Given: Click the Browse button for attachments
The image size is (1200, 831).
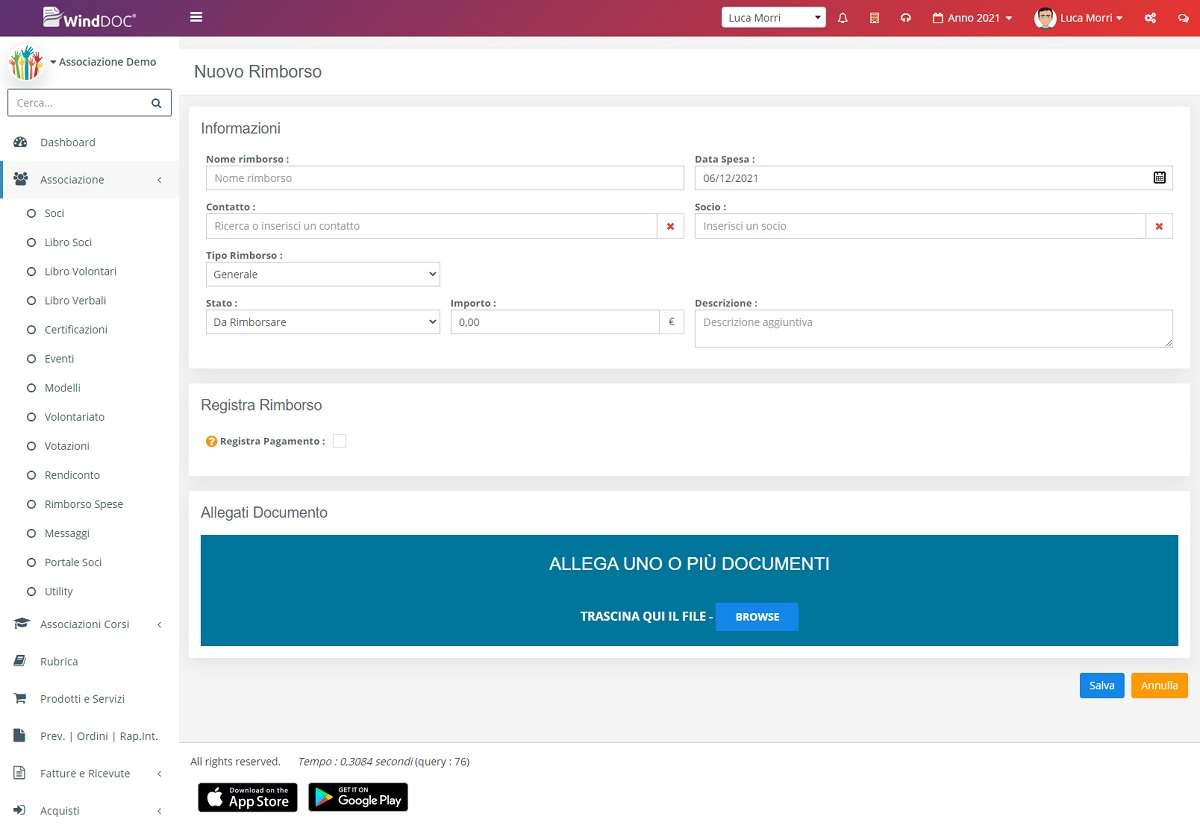Looking at the screenshot, I should coord(757,617).
